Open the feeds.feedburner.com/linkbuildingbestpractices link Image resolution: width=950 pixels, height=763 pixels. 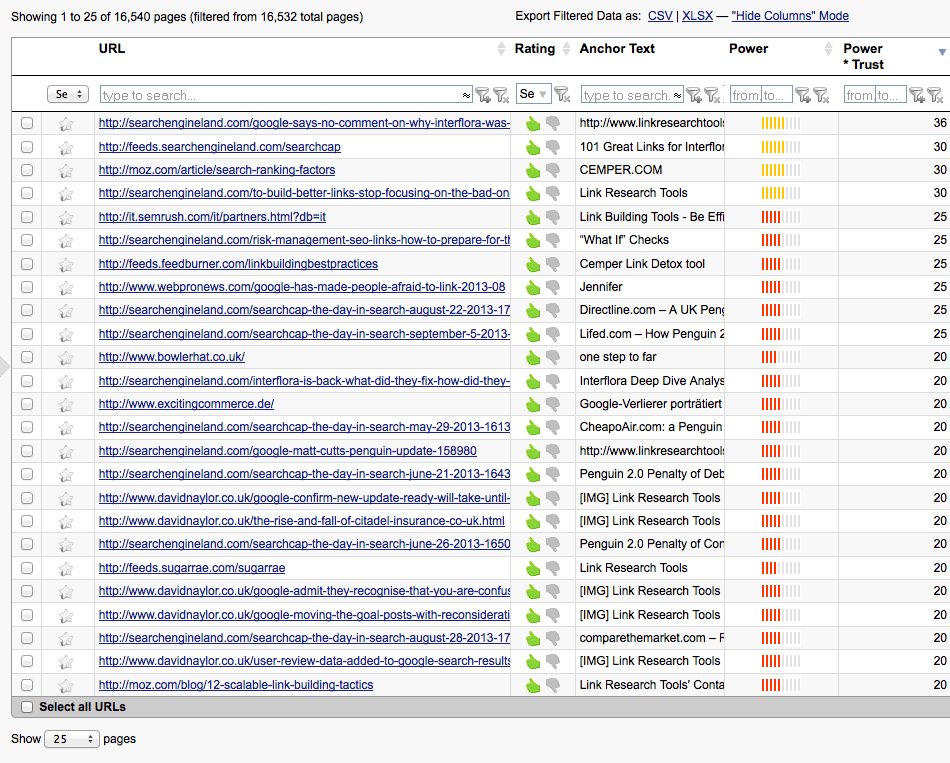(x=238, y=264)
